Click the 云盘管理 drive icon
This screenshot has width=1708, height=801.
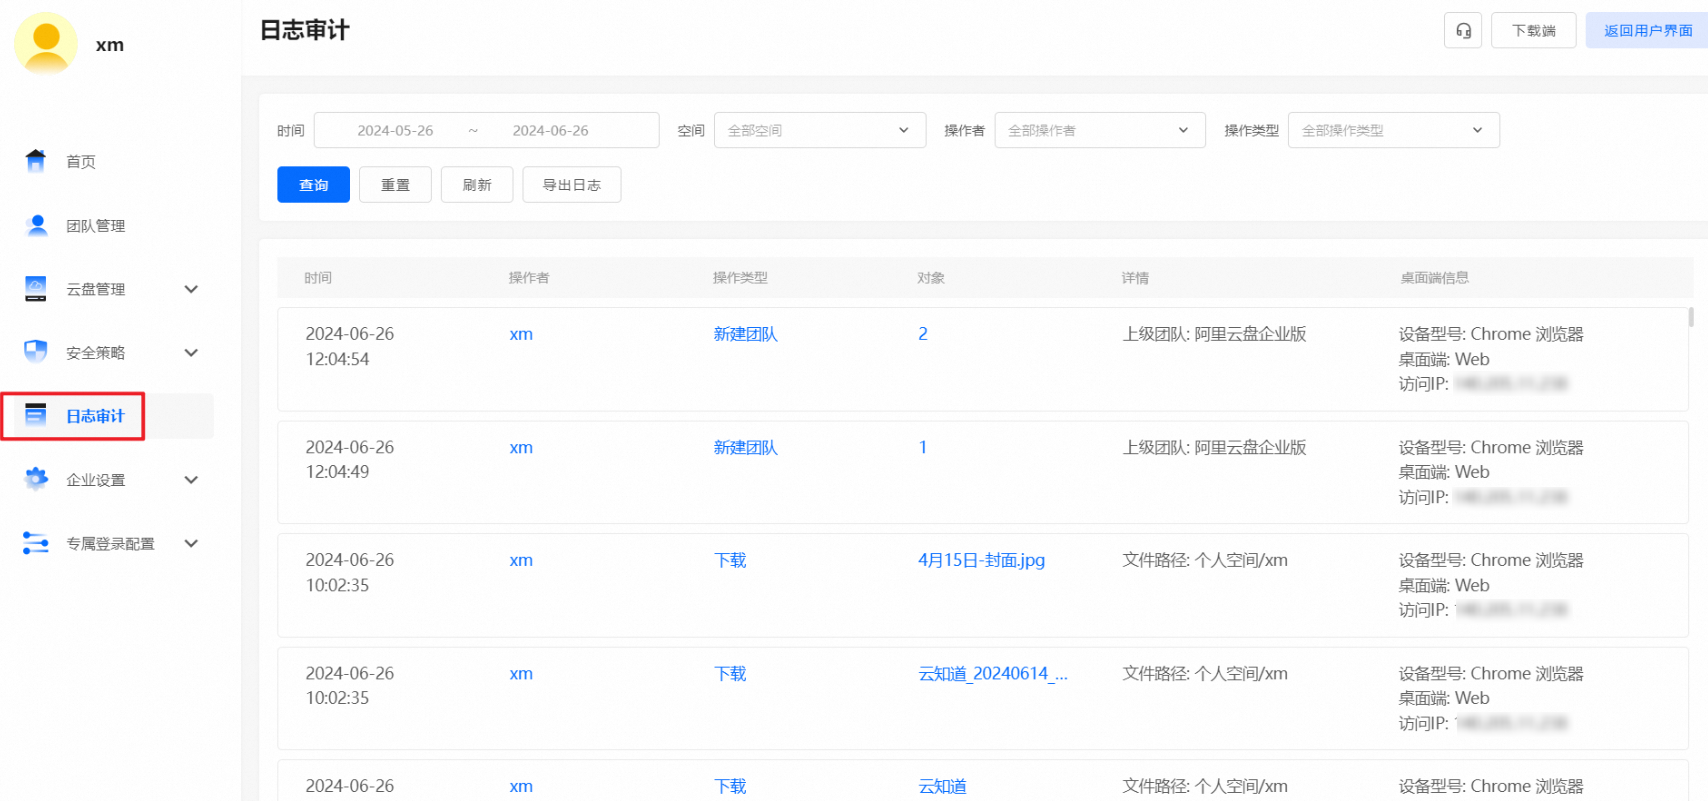36,289
